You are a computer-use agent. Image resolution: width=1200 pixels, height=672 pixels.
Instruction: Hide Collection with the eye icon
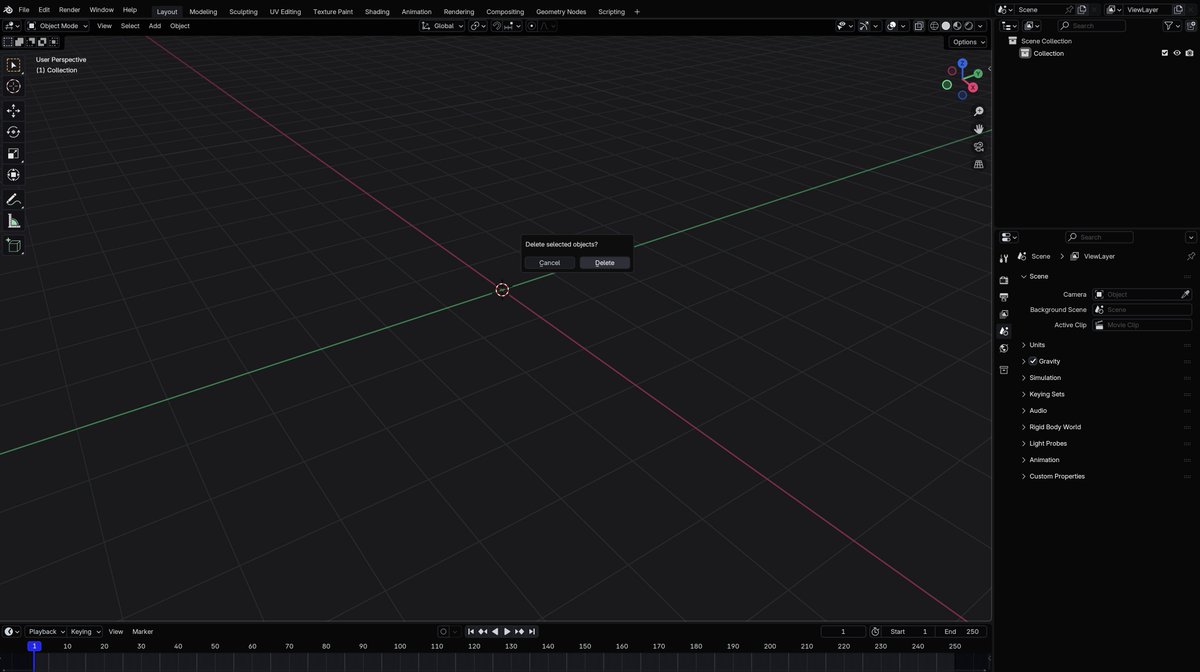point(1177,53)
